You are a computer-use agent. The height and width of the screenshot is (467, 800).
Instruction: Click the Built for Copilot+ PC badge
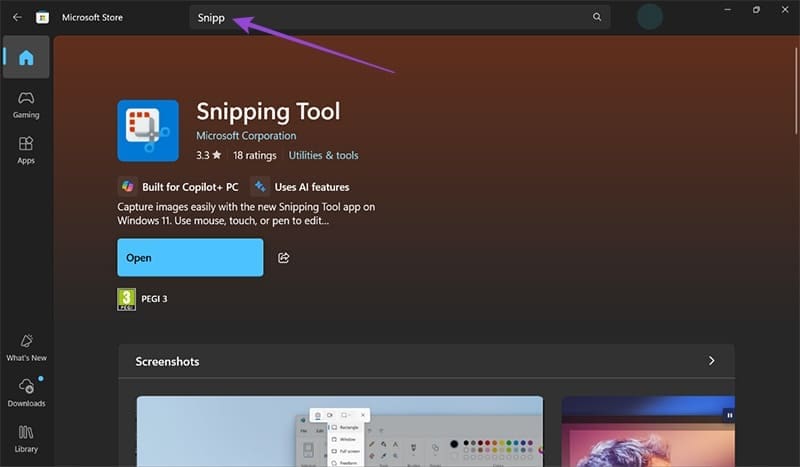178,187
